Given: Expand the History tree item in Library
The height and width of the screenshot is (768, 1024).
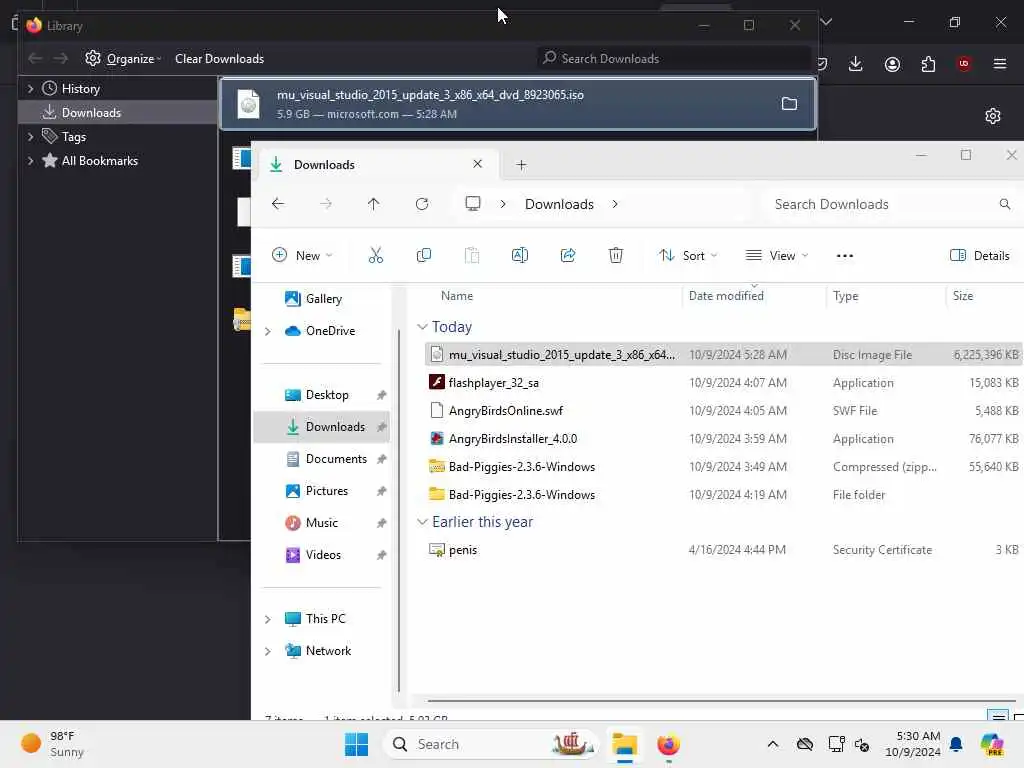Looking at the screenshot, I should point(30,89).
